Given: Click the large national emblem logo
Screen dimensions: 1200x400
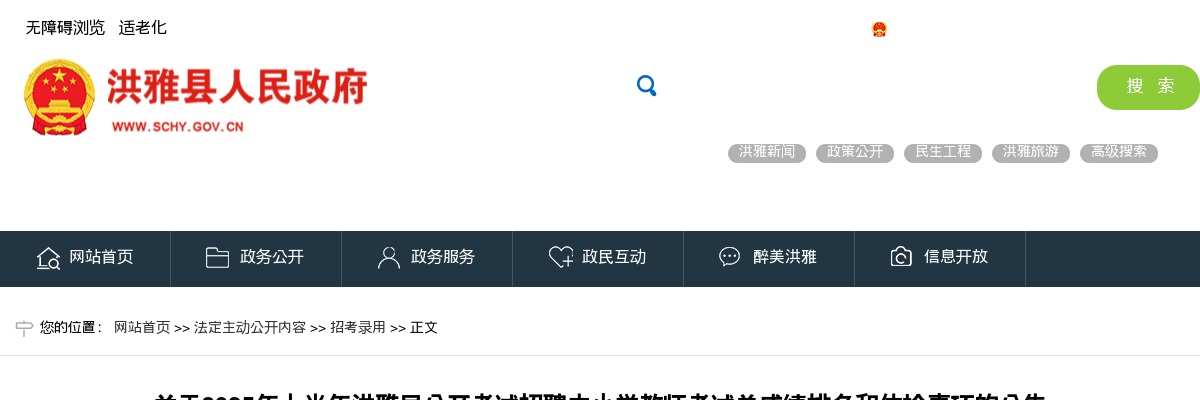Looking at the screenshot, I should pos(59,97).
